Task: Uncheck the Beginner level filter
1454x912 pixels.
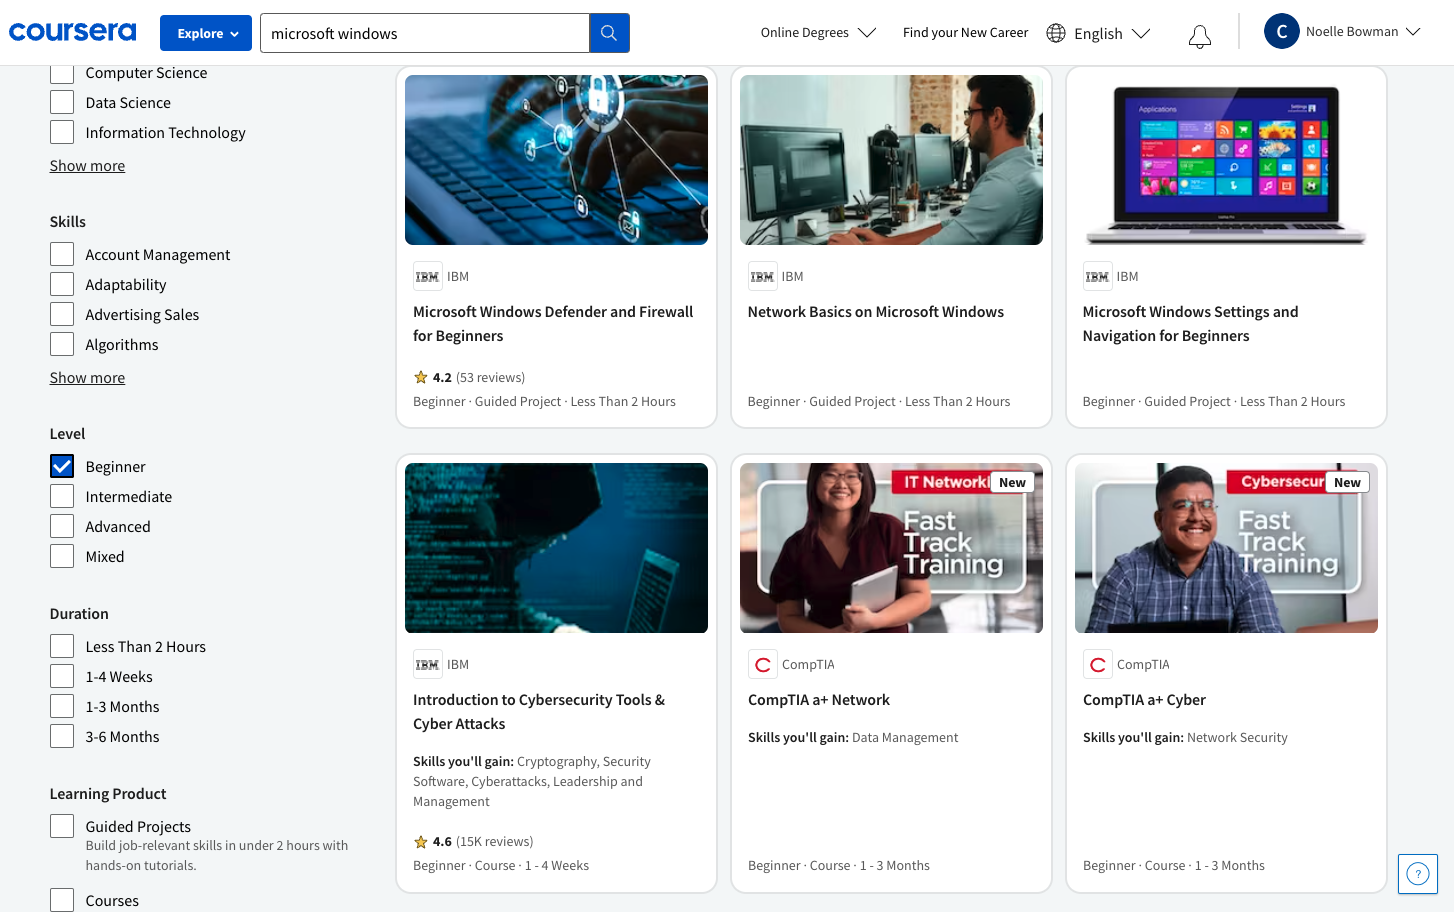Action: coord(61,465)
